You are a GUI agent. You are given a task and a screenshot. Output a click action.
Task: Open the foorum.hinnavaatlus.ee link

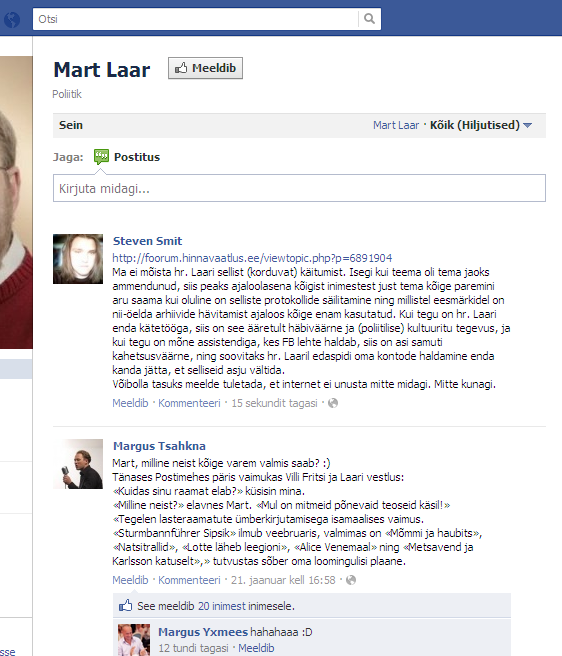(x=252, y=258)
